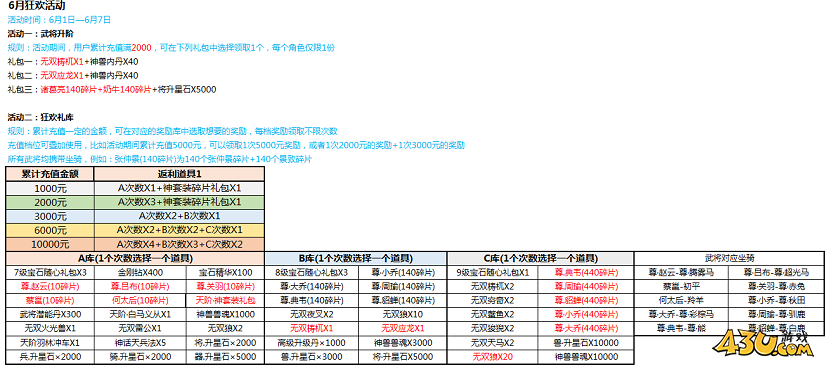Screen dimensions: 828x368
Task: Select the B库 table header
Action: click(356, 259)
